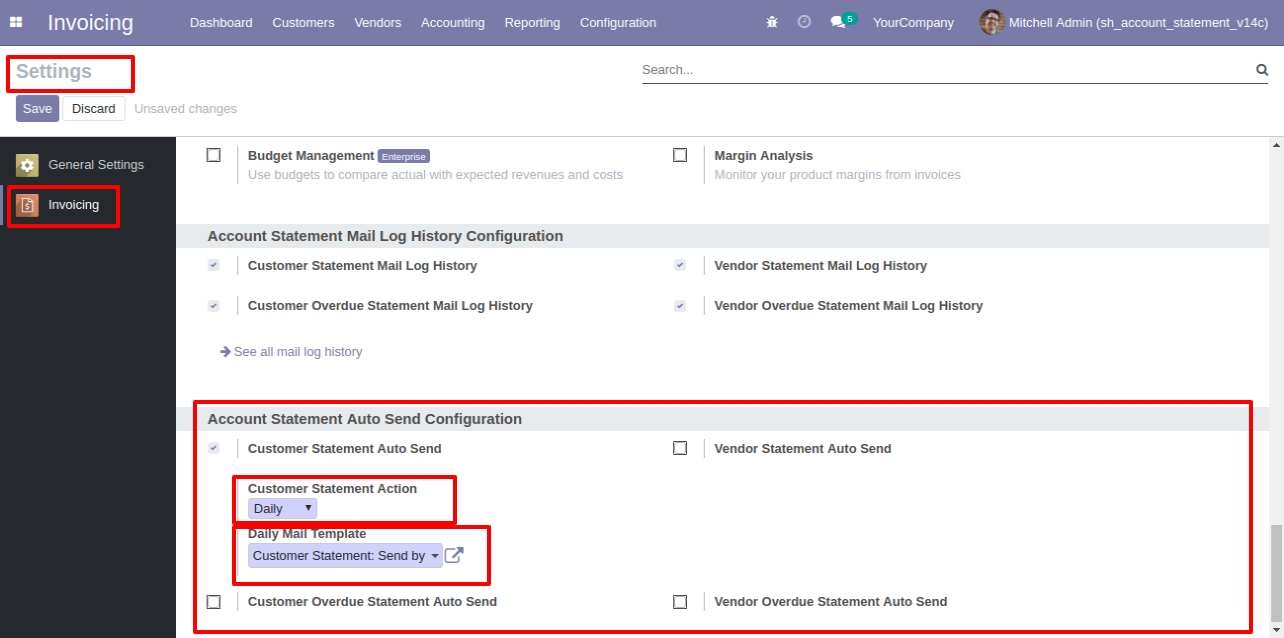Enable Customer Overdue Statement Auto Send checkbox
This screenshot has height=638, width=1284.
point(213,602)
